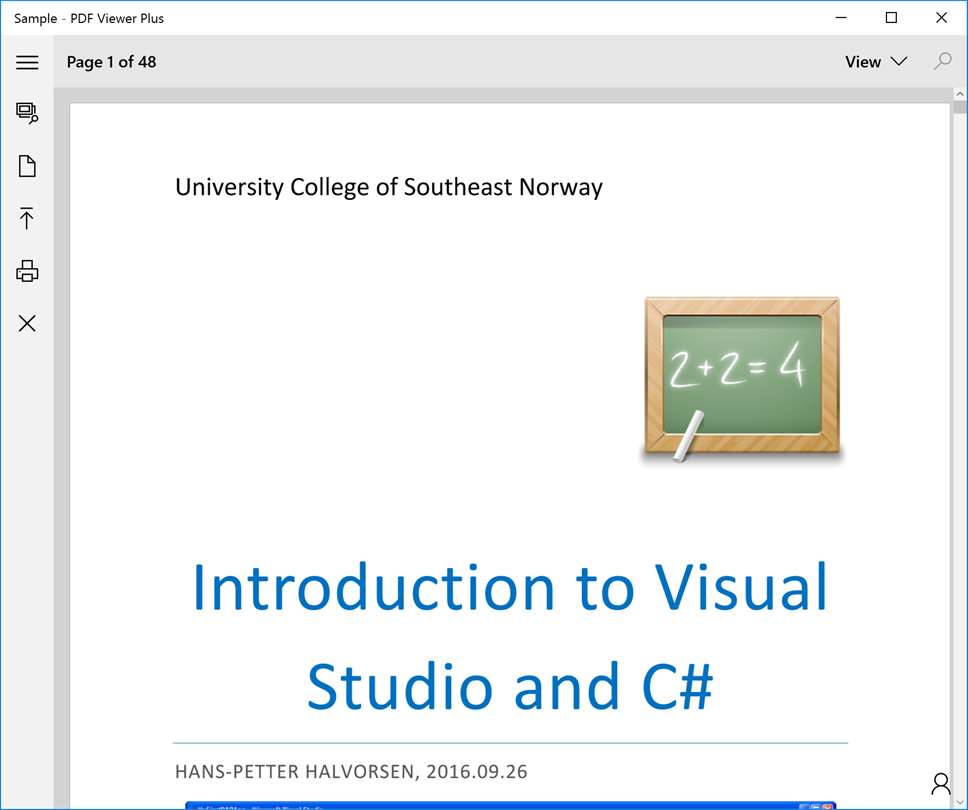This screenshot has height=810, width=968.
Task: Go to top using arrow-up icon
Action: point(27,218)
